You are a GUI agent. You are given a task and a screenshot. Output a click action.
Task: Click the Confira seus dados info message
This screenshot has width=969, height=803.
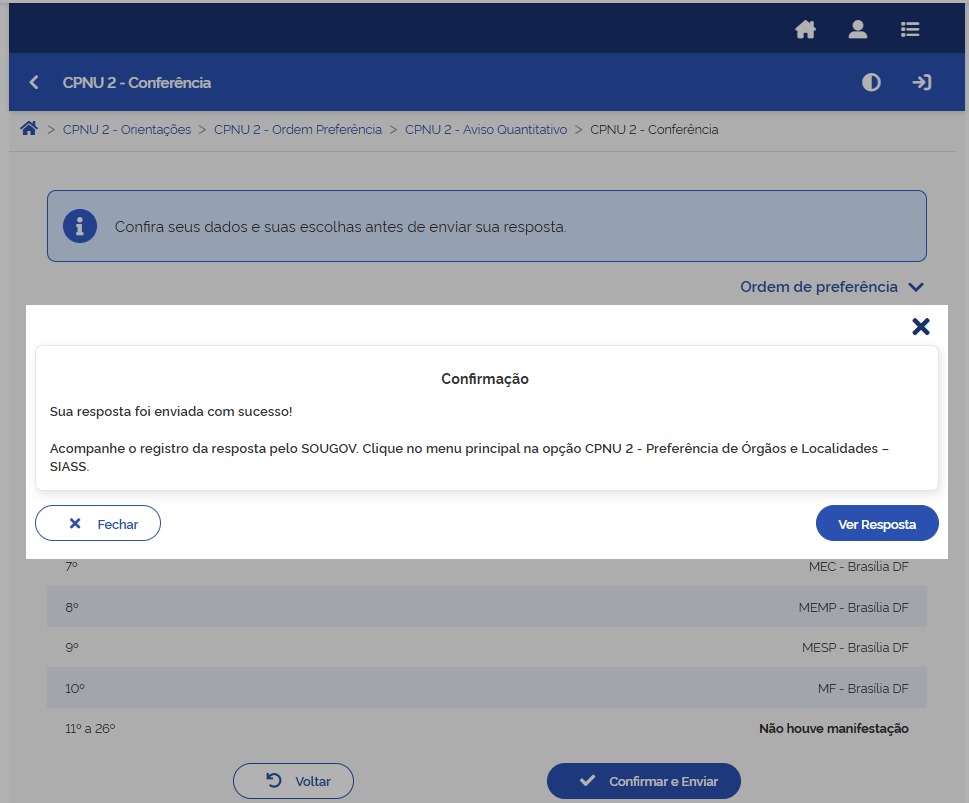pyautogui.click(x=341, y=227)
